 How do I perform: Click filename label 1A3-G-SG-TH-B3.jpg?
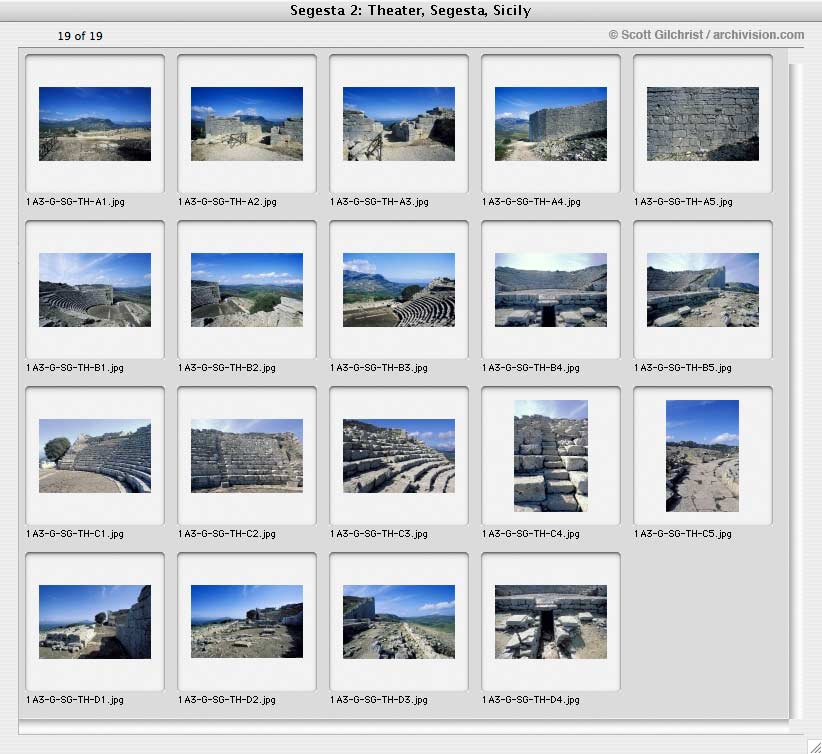click(379, 368)
